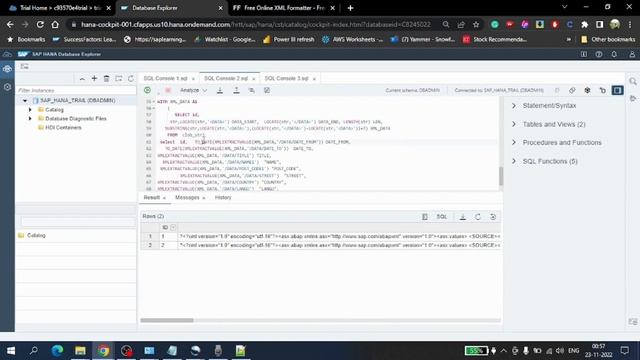Click the delete database trash icon
640x360 pixels.
(106, 78)
